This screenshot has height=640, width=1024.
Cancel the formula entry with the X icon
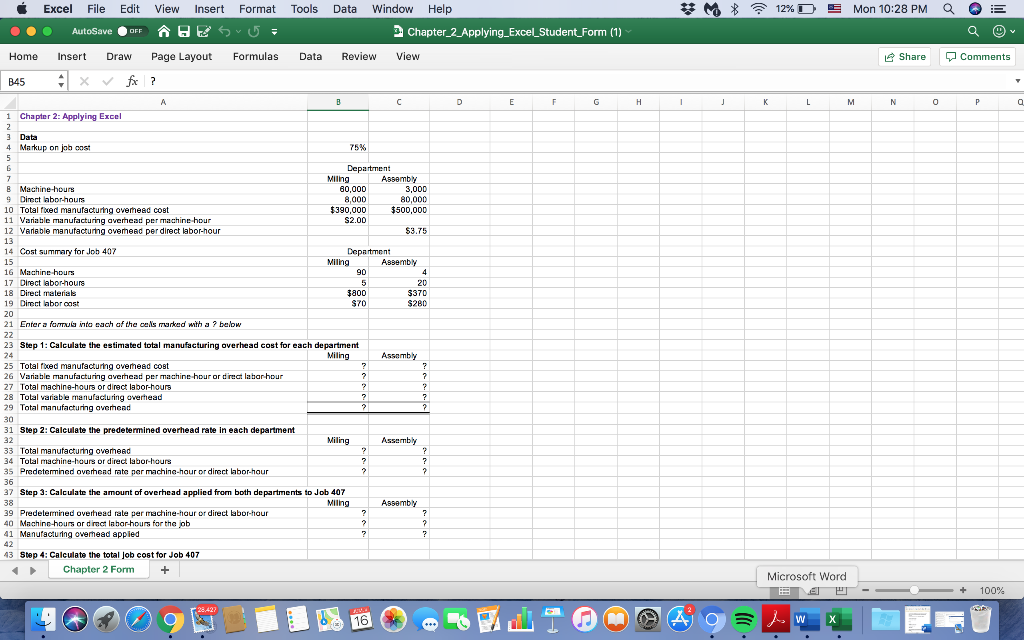(x=84, y=81)
